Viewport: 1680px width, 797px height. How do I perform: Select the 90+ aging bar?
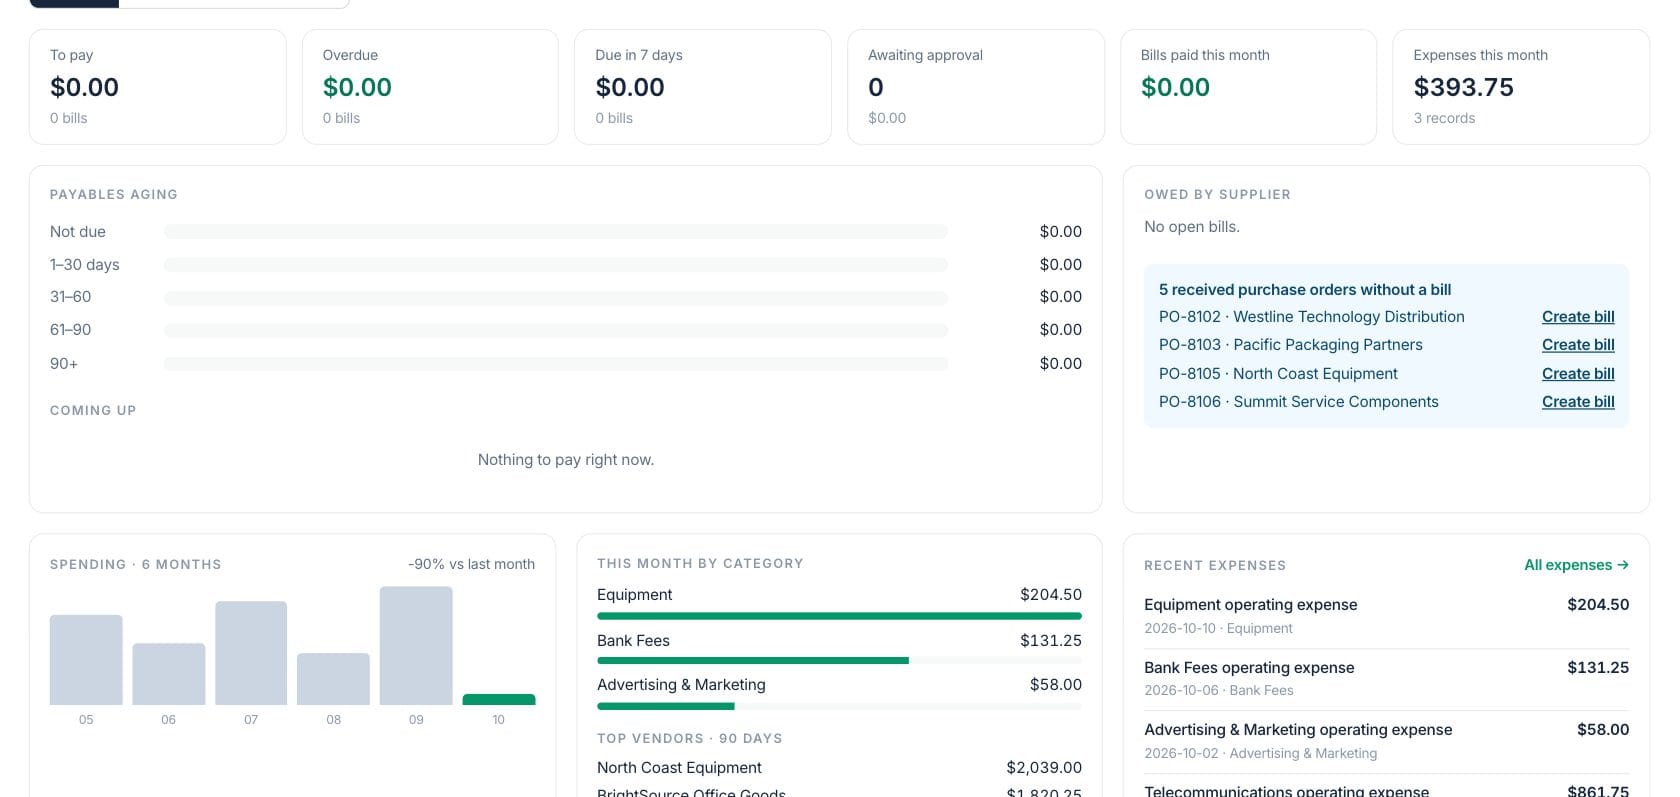[x=555, y=364]
